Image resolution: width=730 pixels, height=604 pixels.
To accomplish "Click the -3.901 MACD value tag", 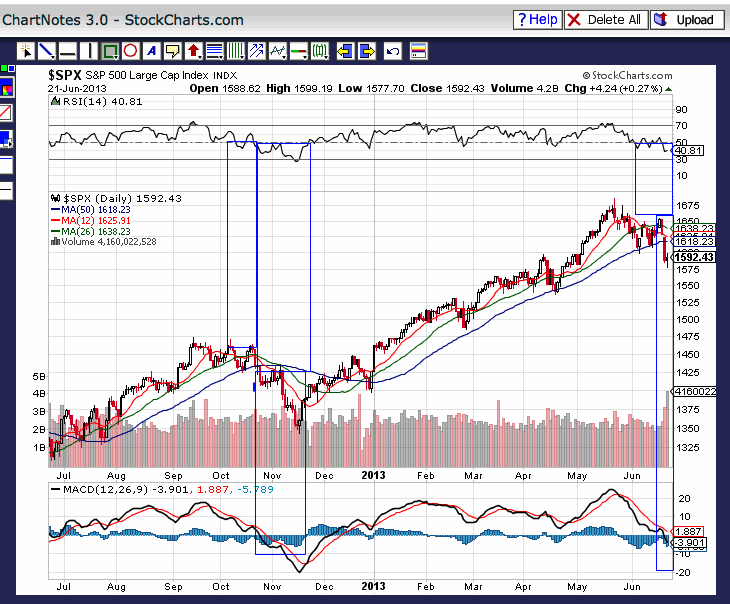I will 690,543.
